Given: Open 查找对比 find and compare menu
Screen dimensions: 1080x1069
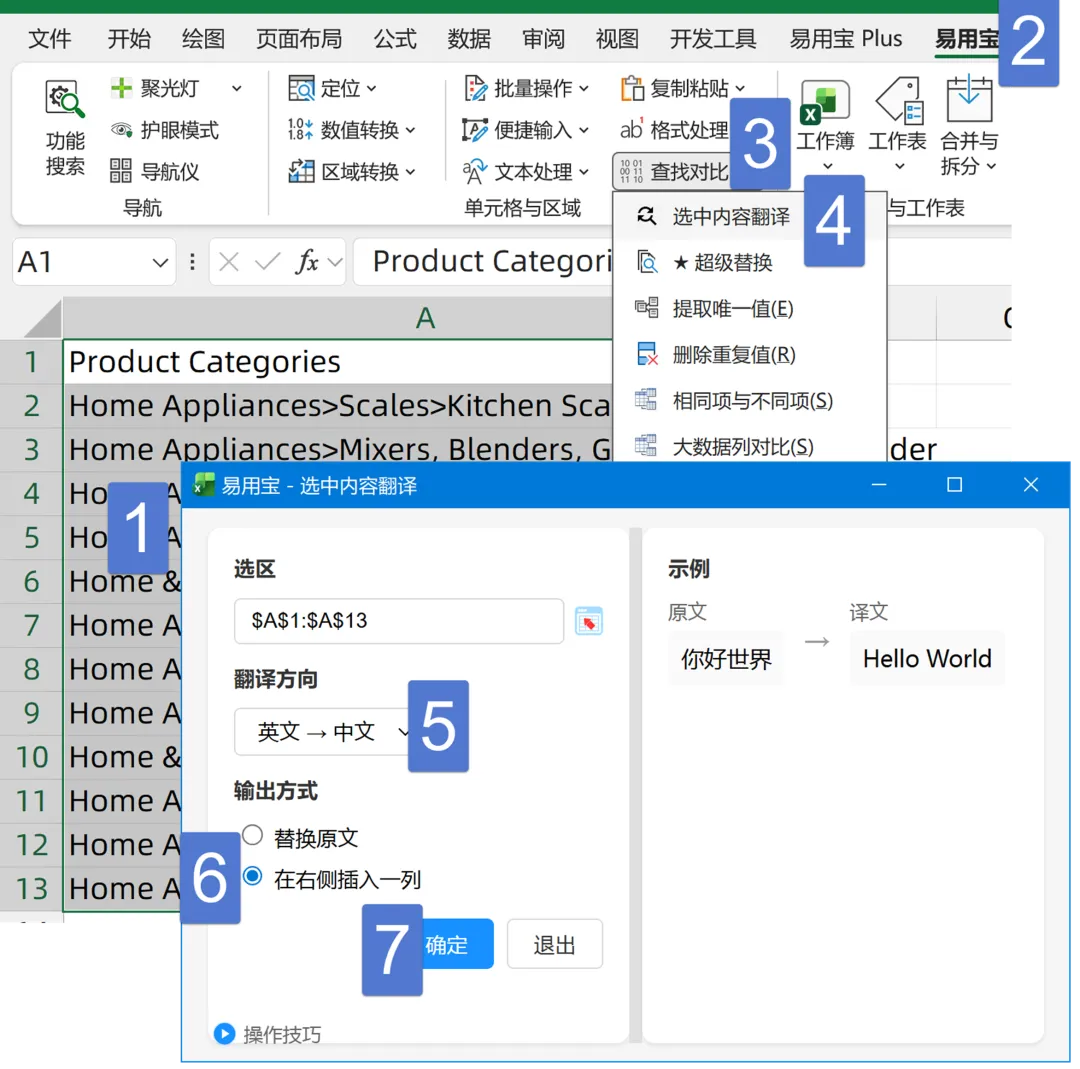Looking at the screenshot, I should 672,172.
